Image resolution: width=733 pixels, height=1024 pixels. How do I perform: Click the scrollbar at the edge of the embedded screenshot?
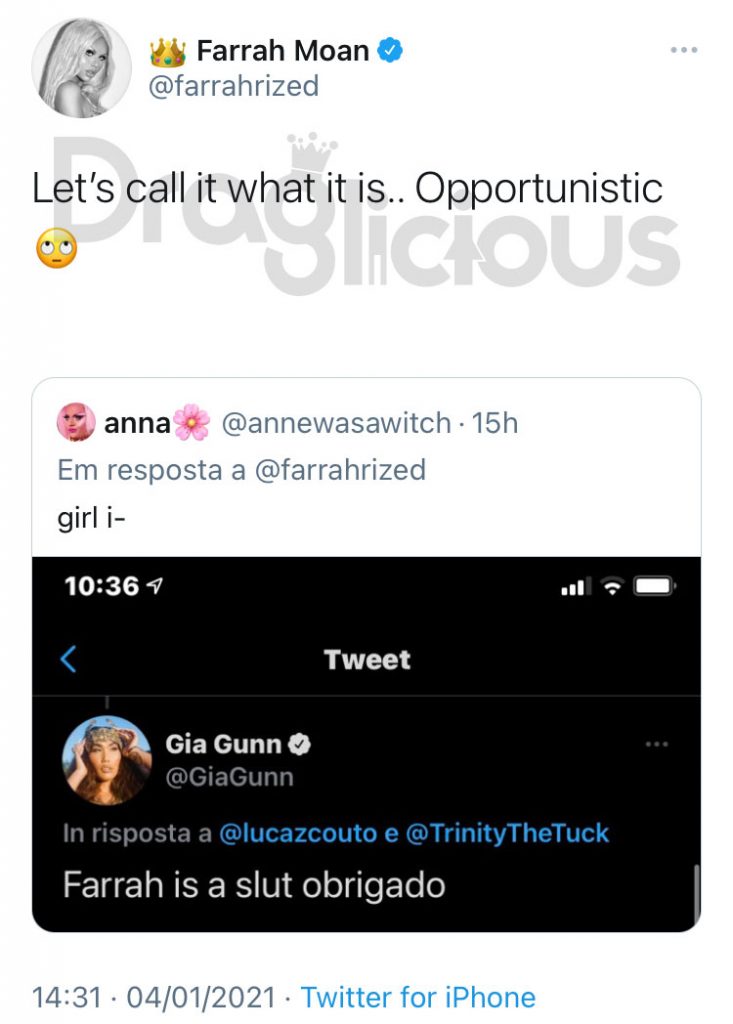[696, 895]
